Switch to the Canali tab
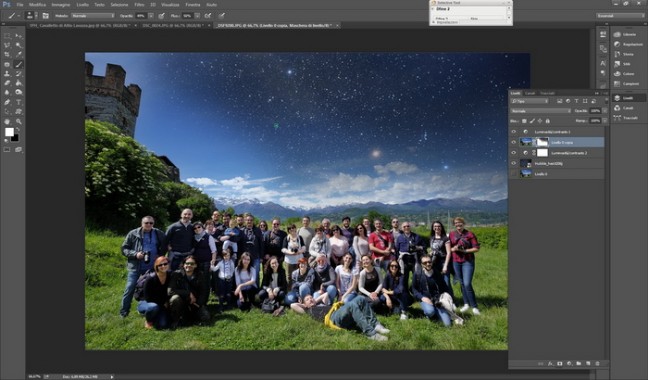 530,93
